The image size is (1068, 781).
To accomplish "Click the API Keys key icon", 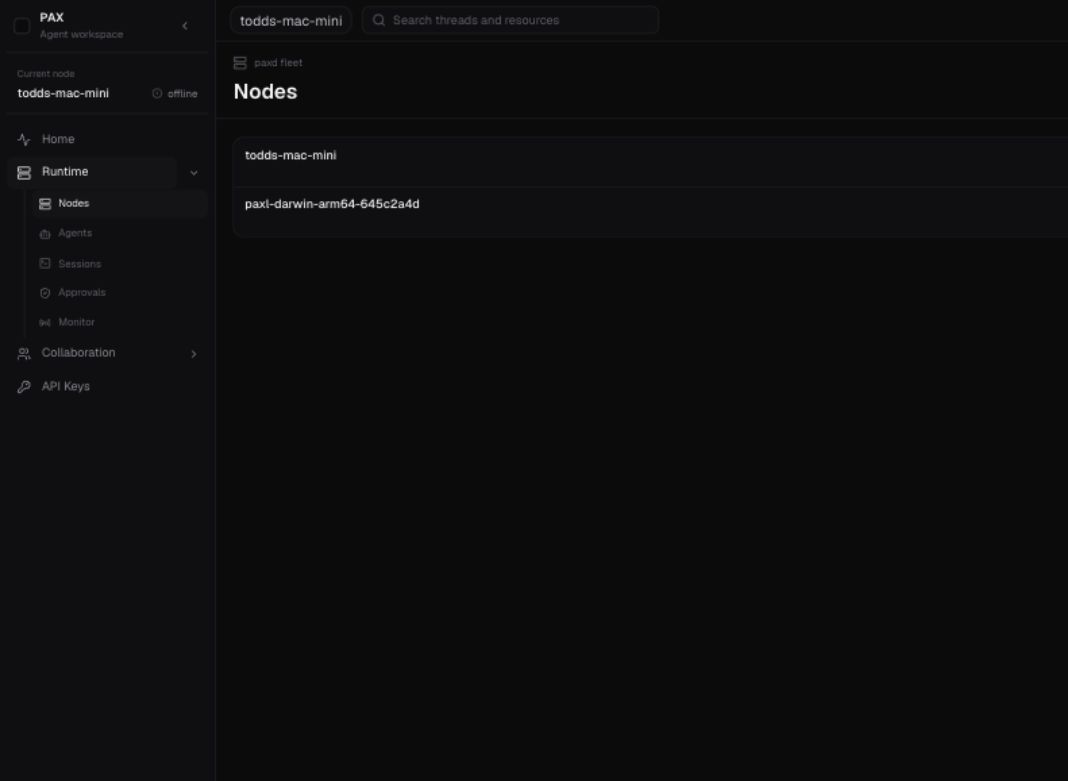I will [x=24, y=387].
